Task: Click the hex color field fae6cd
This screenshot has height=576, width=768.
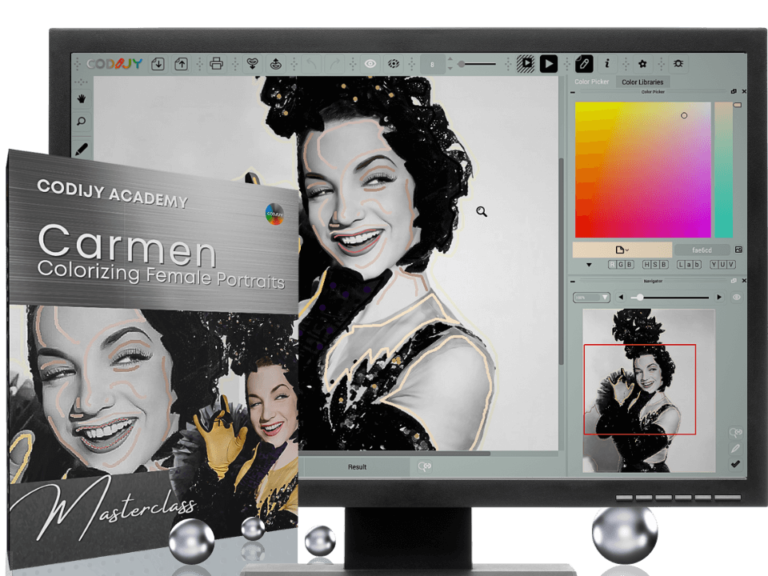Action: (x=702, y=250)
